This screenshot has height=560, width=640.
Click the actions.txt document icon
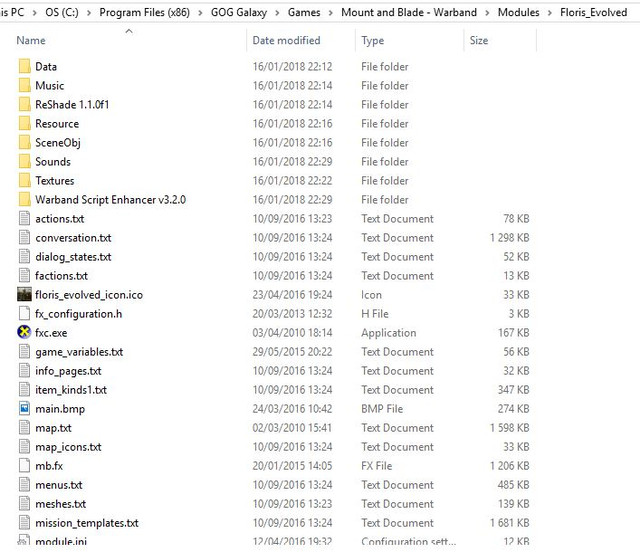pyautogui.click(x=24, y=218)
